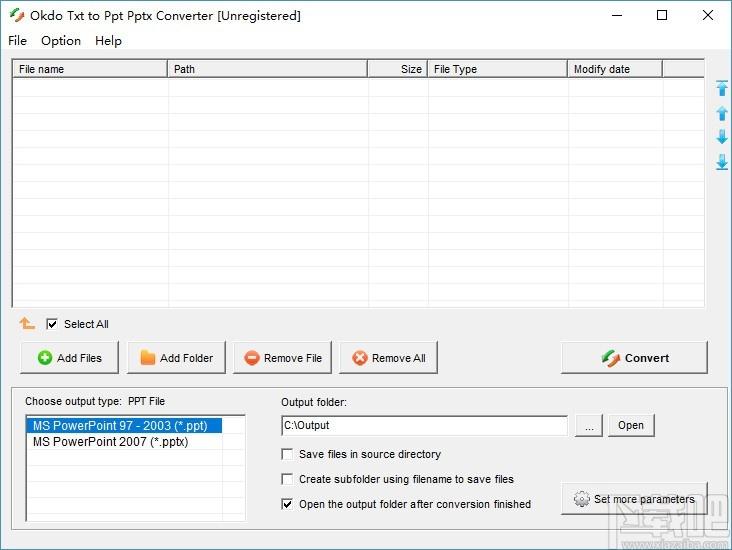Click the Output folder path field
This screenshot has height=550, width=732.
pos(424,425)
